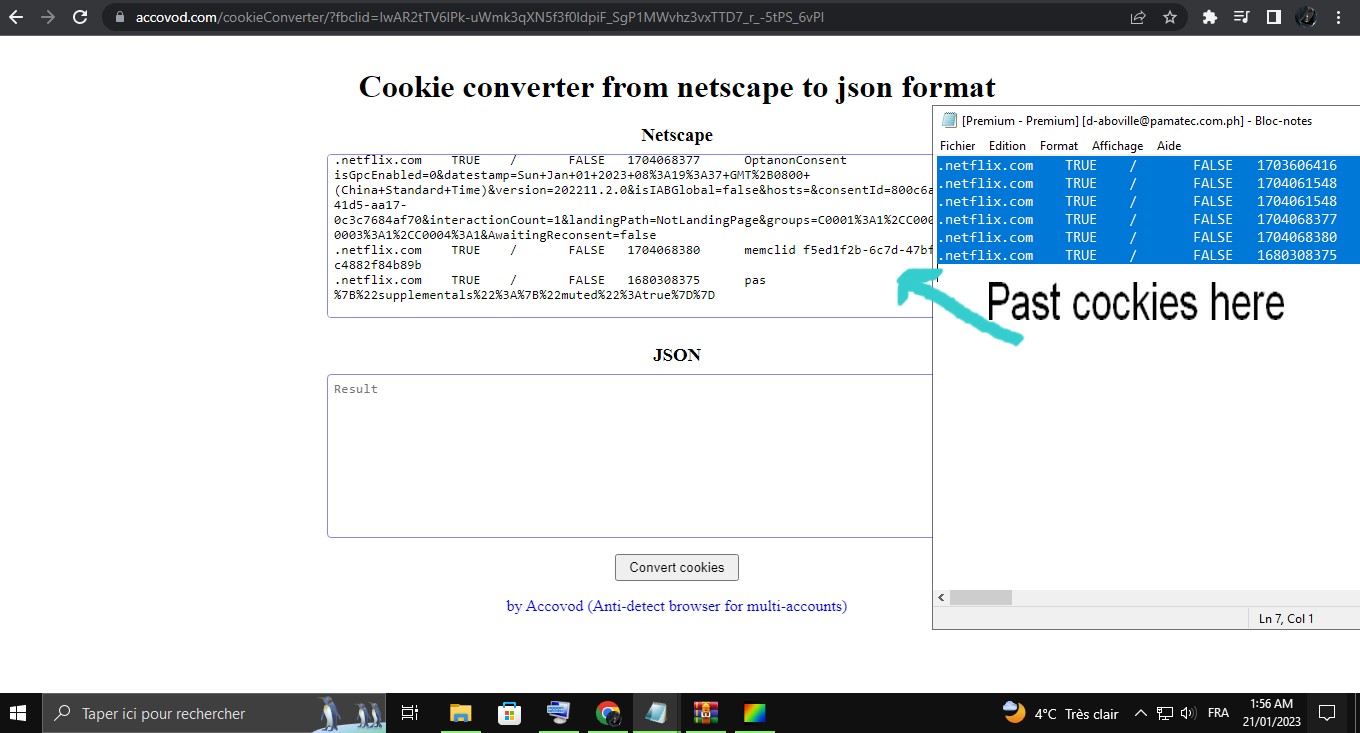Image resolution: width=1360 pixels, height=733 pixels.
Task: Click the Notepad horizontal scrollbar thumb
Action: (980, 597)
